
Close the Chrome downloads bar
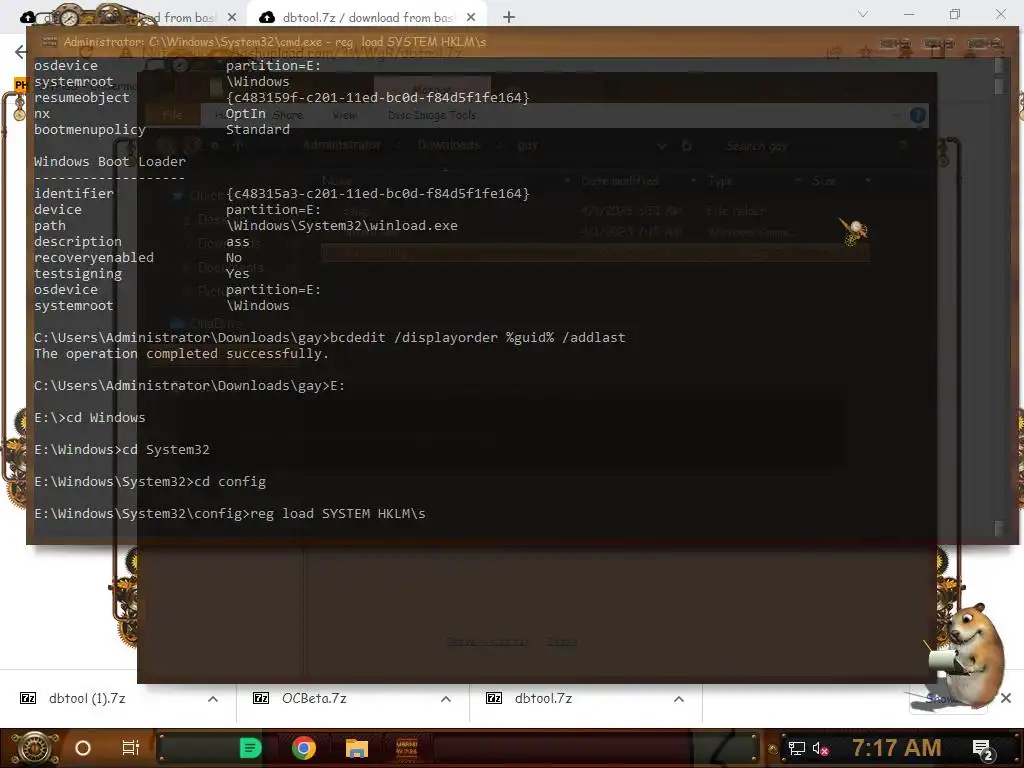(x=1006, y=698)
